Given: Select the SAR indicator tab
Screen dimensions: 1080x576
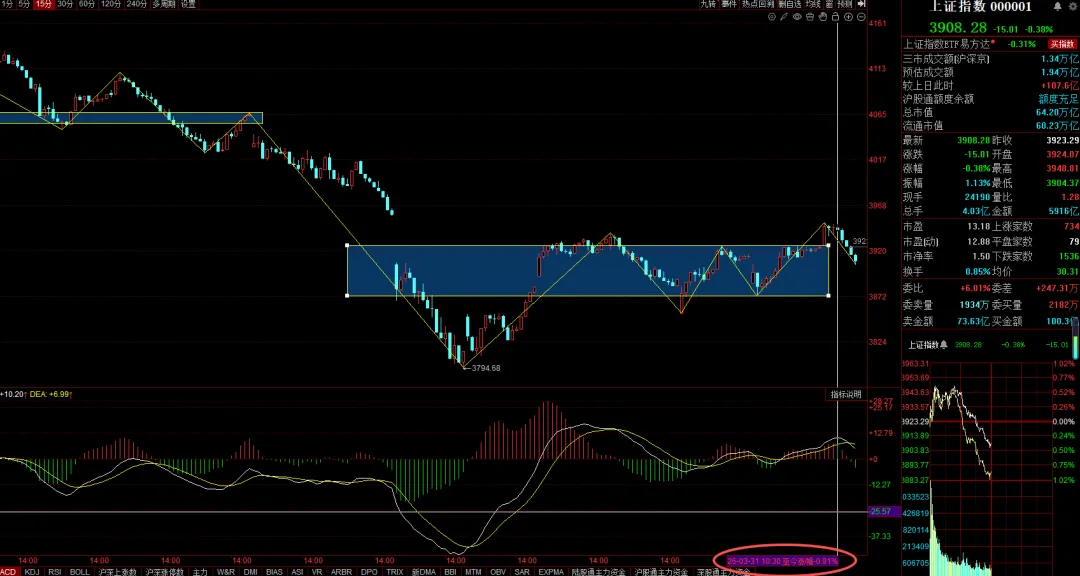Looking at the screenshot, I should tap(521, 571).
